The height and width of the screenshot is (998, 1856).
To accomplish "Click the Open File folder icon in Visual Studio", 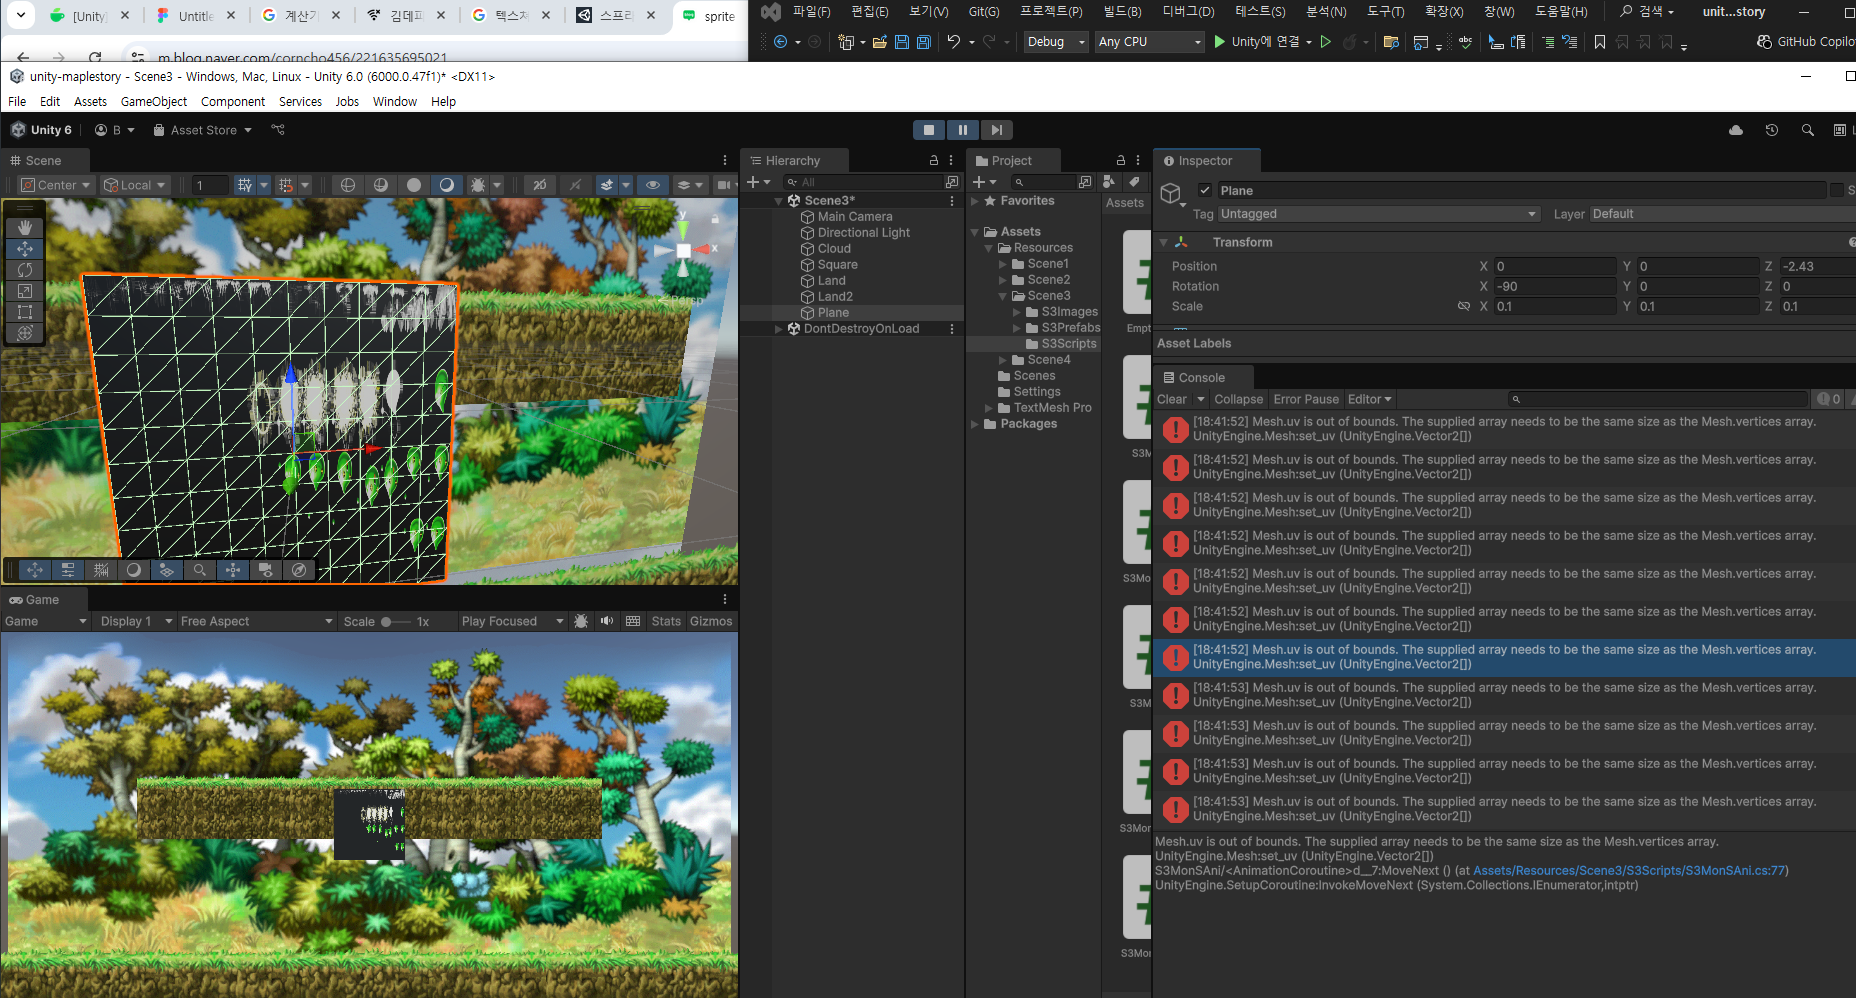I will [879, 42].
